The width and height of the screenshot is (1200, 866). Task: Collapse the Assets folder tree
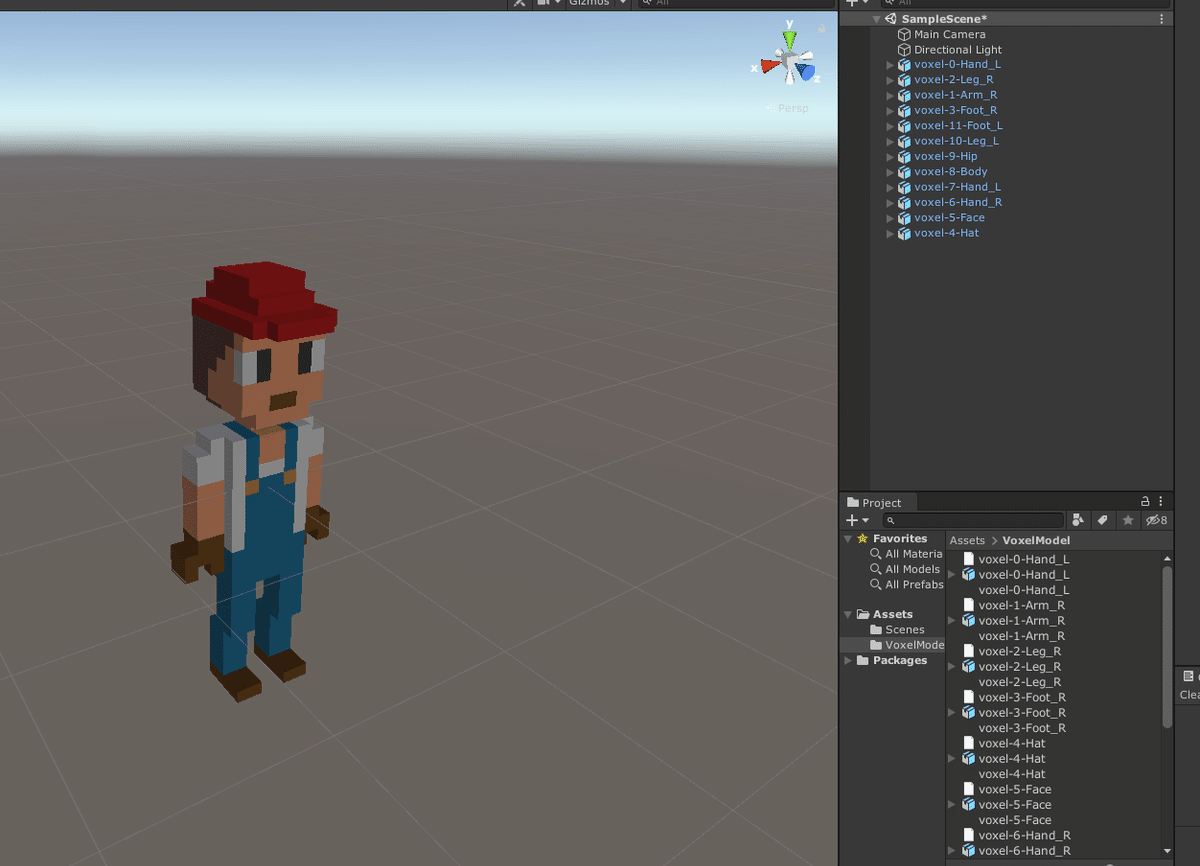pyautogui.click(x=848, y=615)
